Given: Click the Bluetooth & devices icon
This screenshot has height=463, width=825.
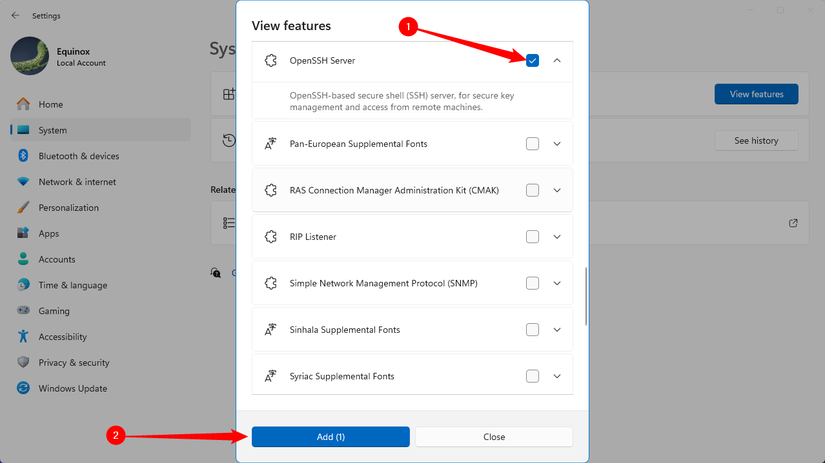Looking at the screenshot, I should click(22, 156).
